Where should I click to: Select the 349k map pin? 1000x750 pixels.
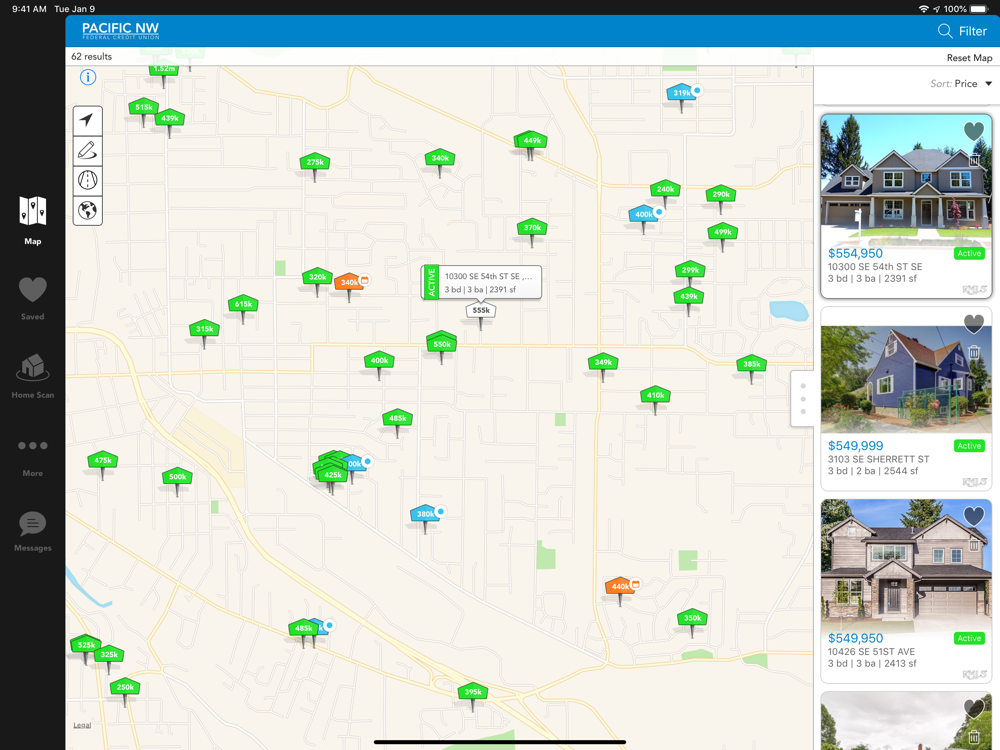click(x=603, y=362)
